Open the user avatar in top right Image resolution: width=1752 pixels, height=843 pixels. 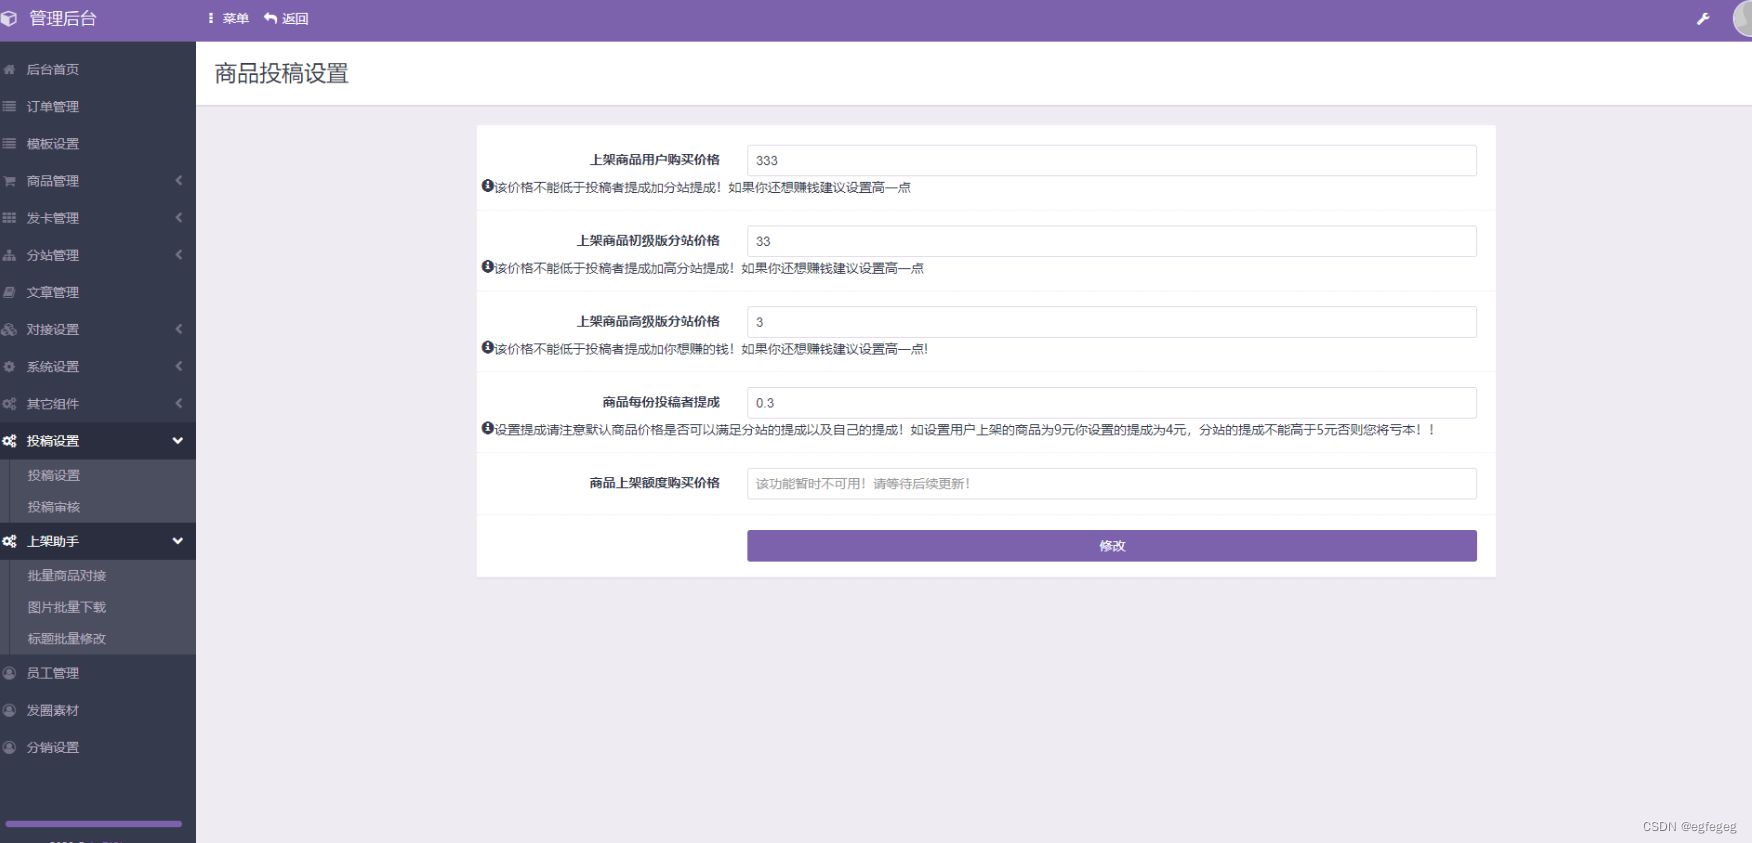click(1742, 19)
